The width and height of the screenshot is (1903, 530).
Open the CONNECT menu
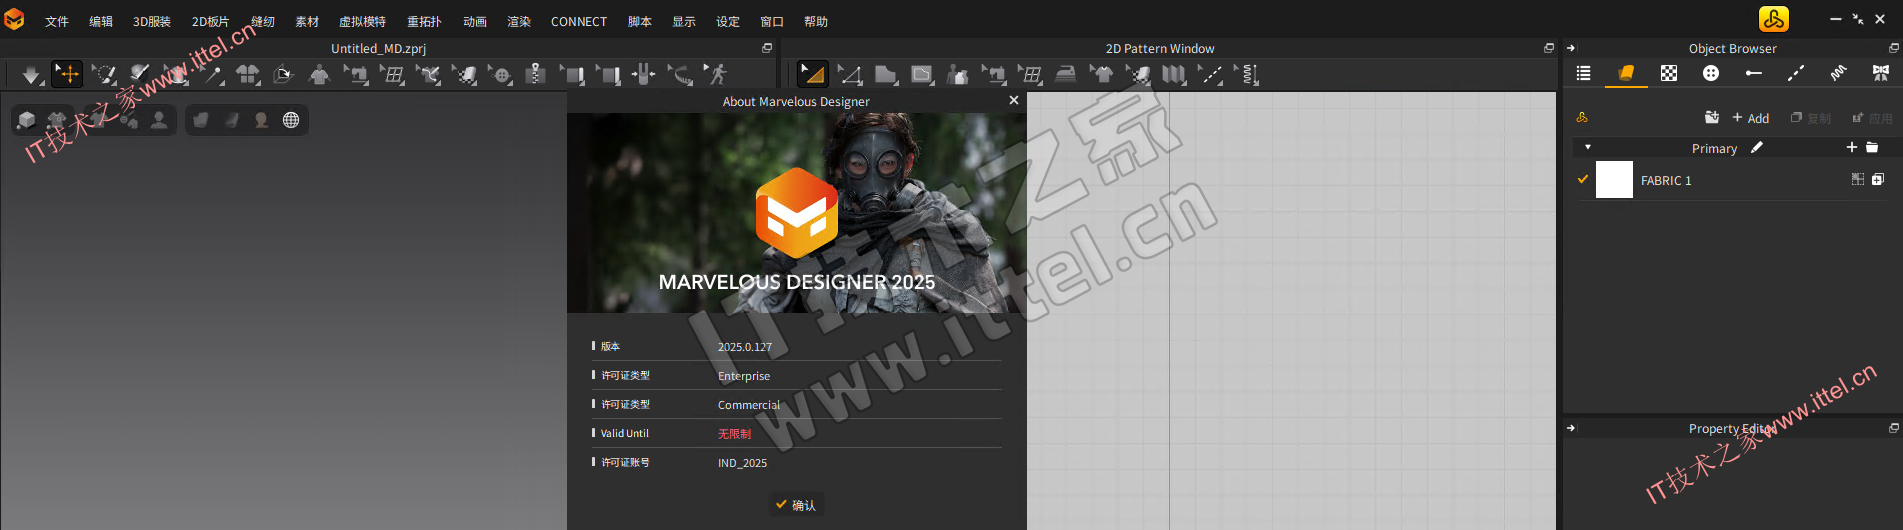(579, 22)
